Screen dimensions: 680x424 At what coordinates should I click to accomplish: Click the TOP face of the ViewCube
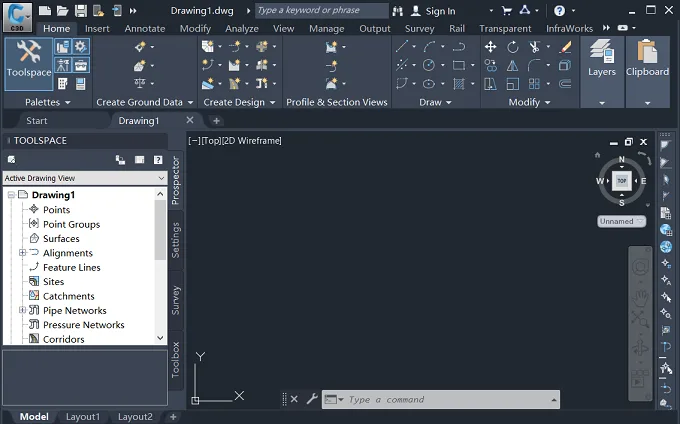pyautogui.click(x=622, y=181)
